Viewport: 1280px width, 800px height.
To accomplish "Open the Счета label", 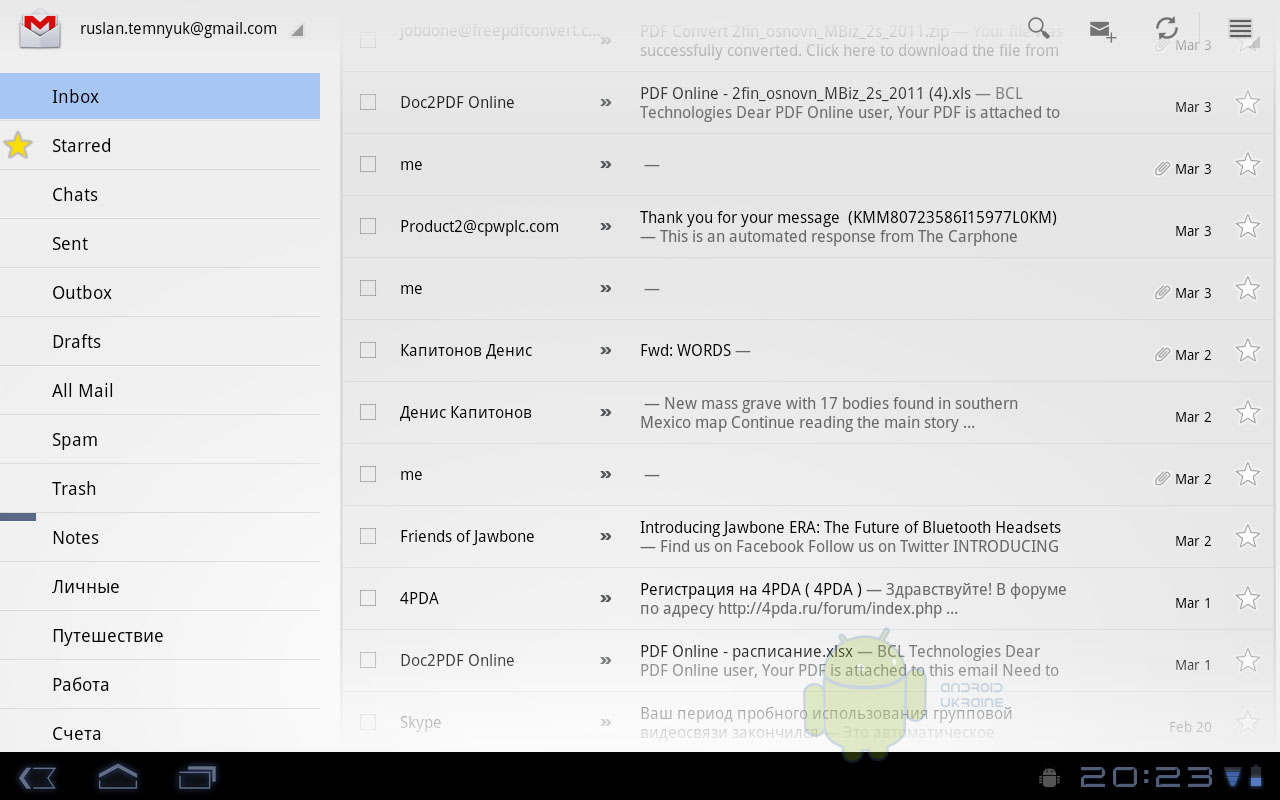I will (x=160, y=733).
